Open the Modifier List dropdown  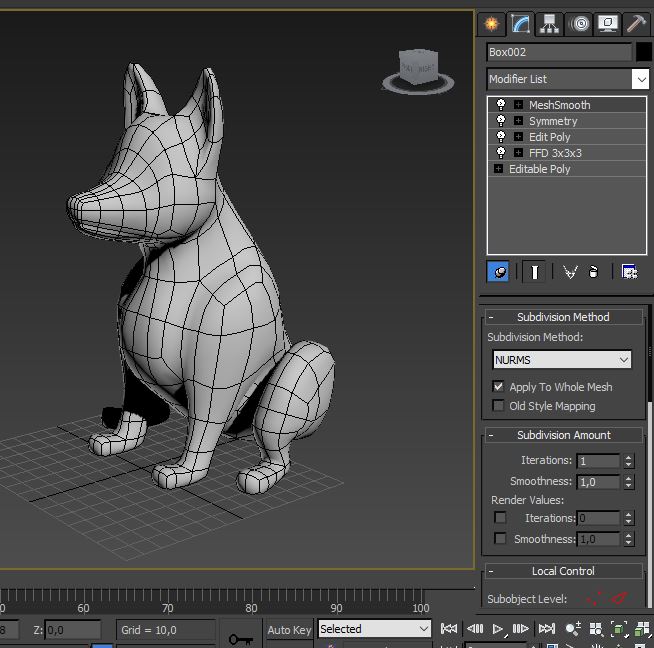[x=640, y=79]
